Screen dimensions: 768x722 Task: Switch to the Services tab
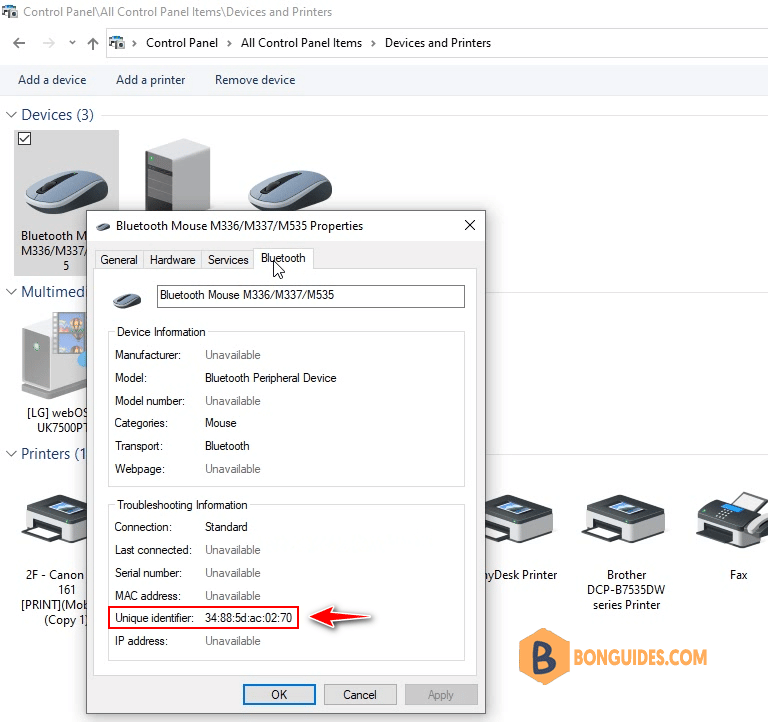(228, 260)
